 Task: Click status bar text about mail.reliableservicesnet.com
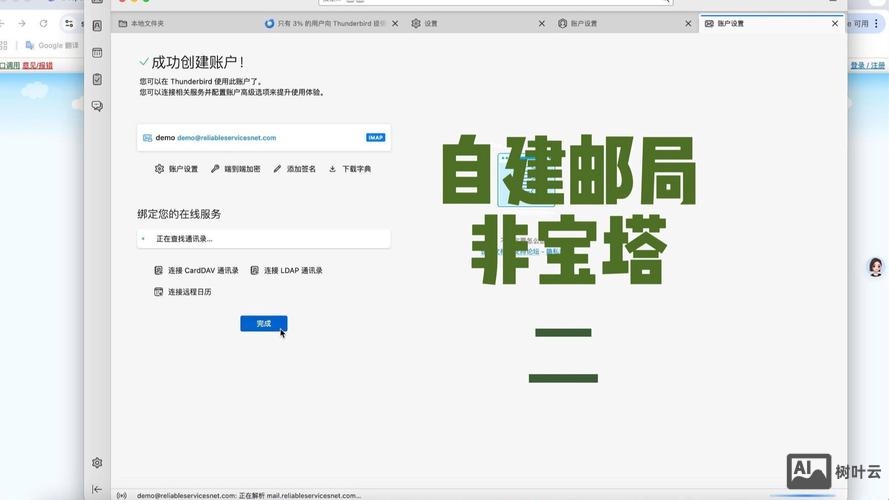click(249, 495)
